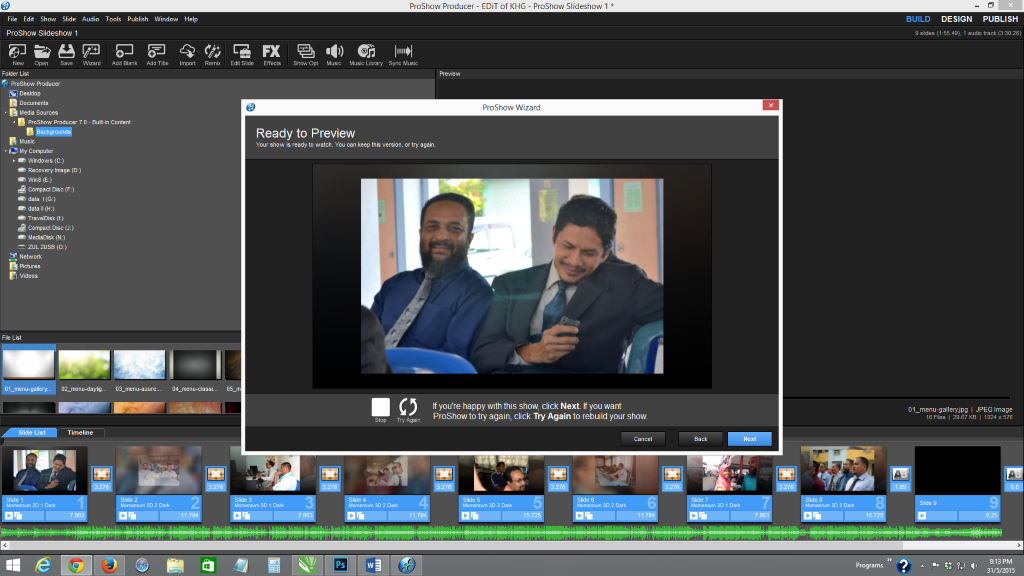The width and height of the screenshot is (1024, 576).
Task: Collapse the Media Sources tree node
Action: (x=6, y=112)
